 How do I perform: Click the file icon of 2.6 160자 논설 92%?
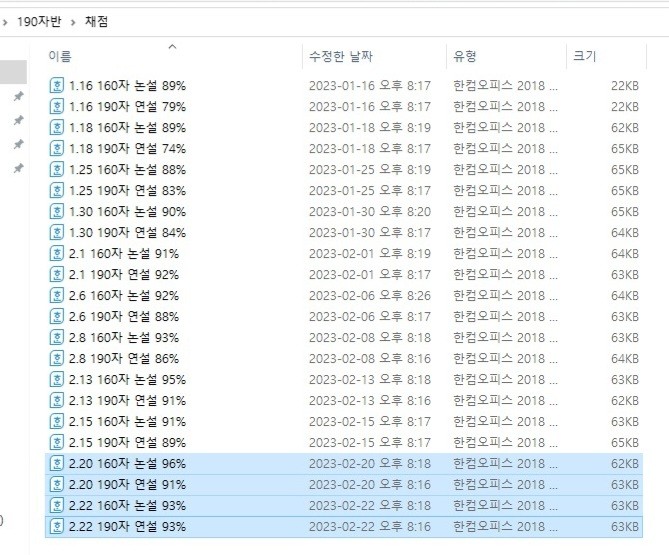(56, 296)
